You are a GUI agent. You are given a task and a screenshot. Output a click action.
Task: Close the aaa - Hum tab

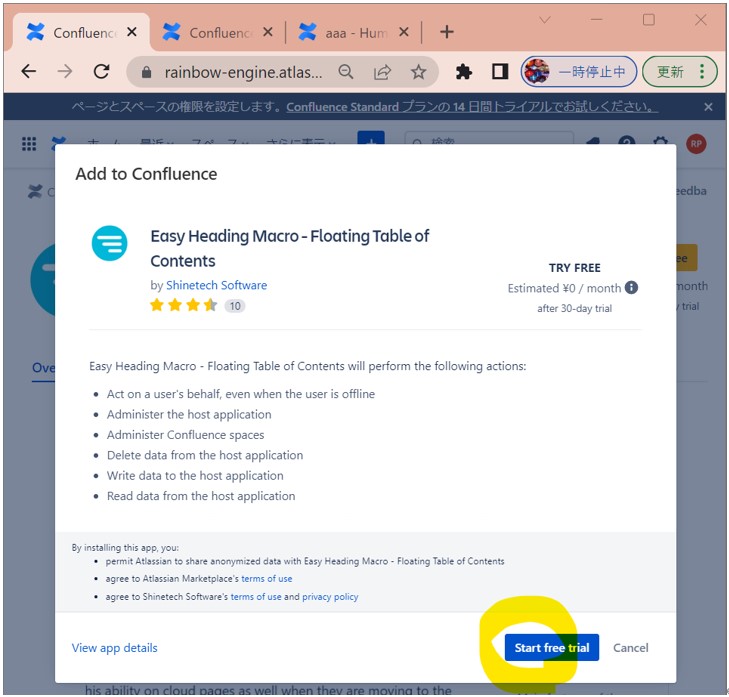point(404,32)
